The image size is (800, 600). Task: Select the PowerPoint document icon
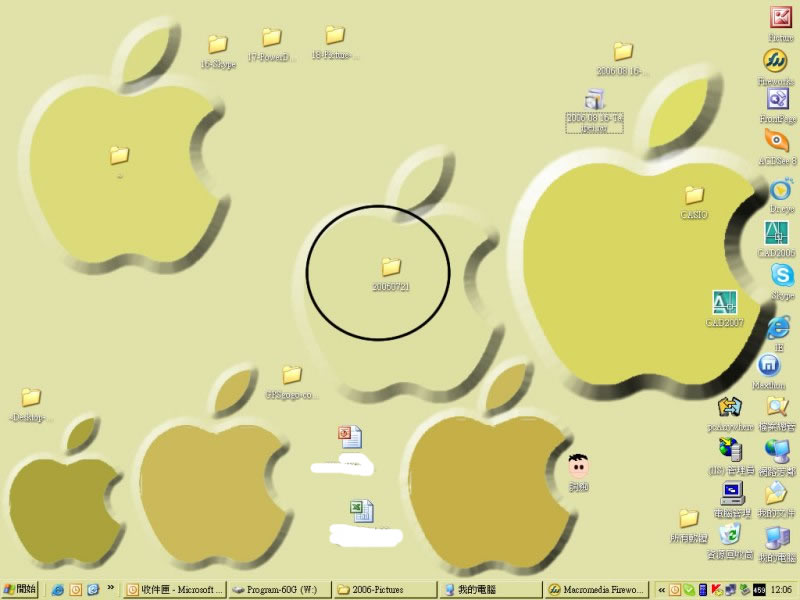click(x=350, y=437)
